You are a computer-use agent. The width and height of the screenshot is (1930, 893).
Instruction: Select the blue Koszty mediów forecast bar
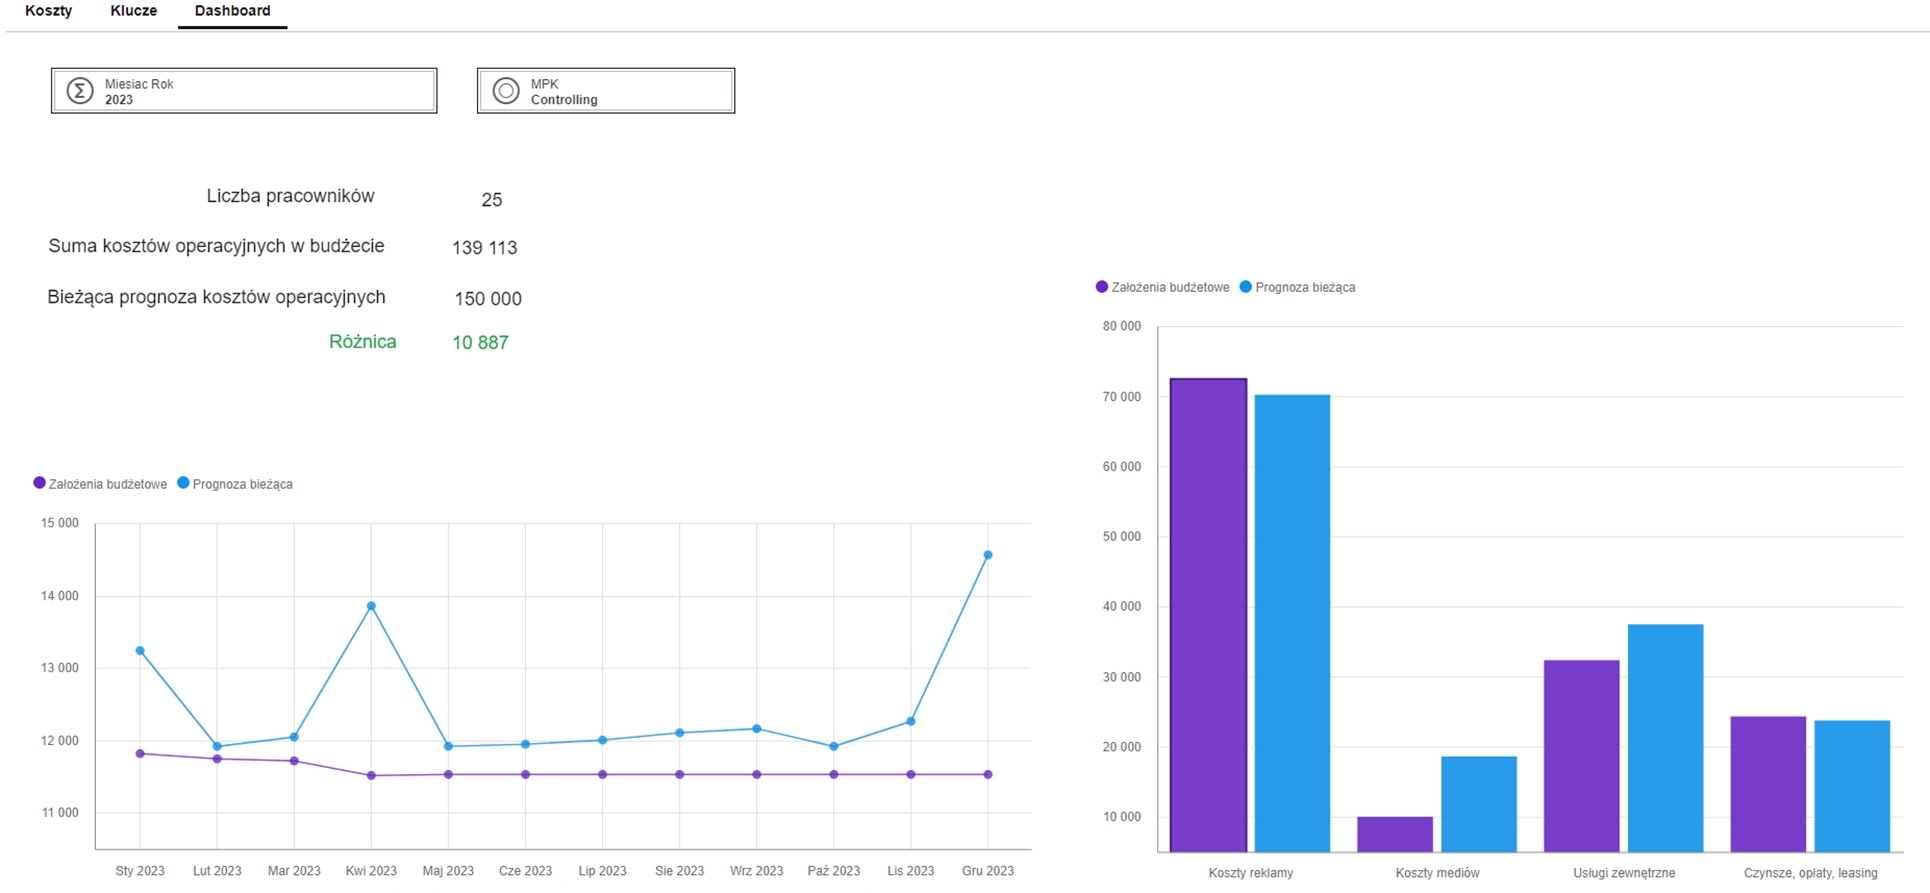pos(1479,804)
